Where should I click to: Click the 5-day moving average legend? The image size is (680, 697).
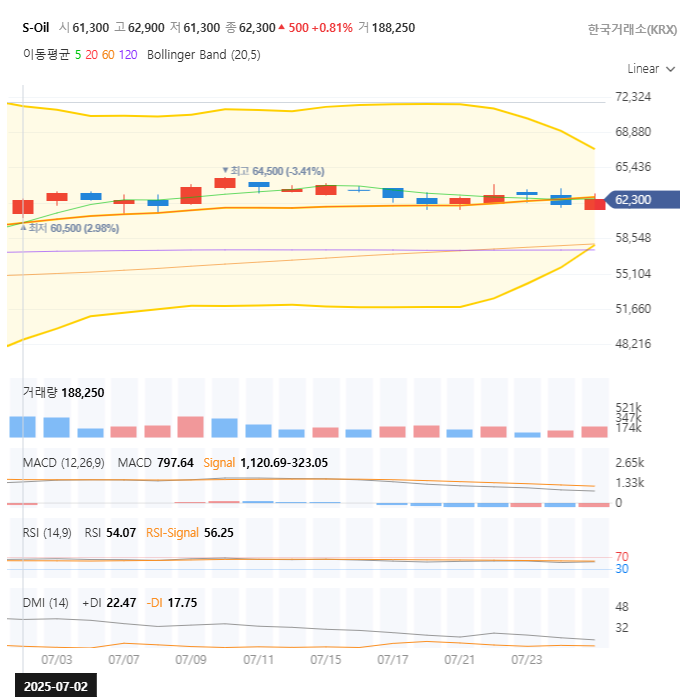click(78, 55)
